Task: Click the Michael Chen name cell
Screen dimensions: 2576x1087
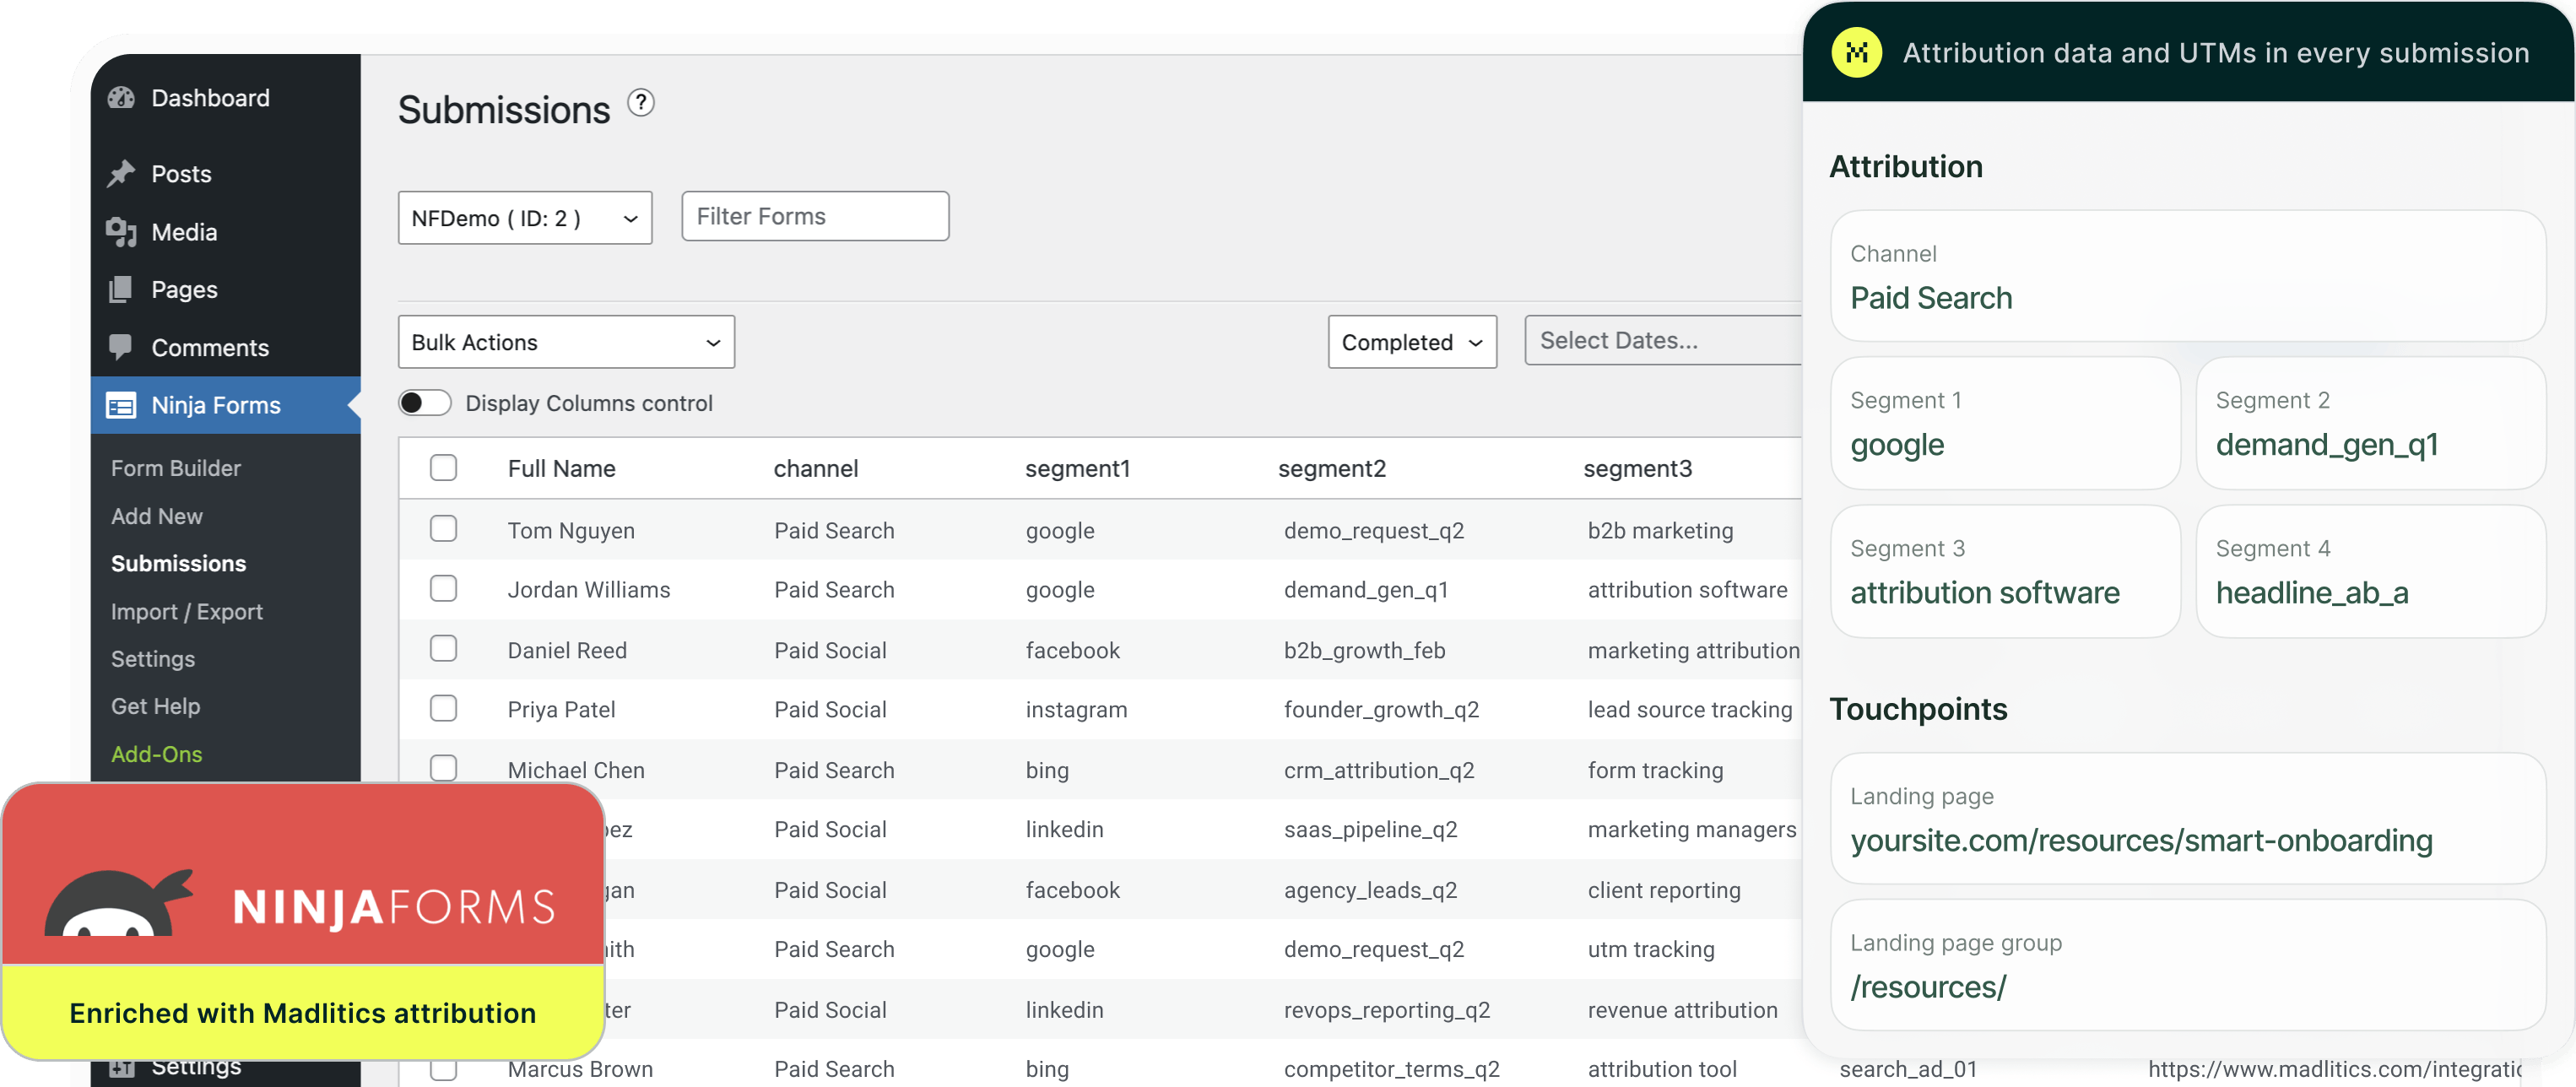Action: coord(576,770)
